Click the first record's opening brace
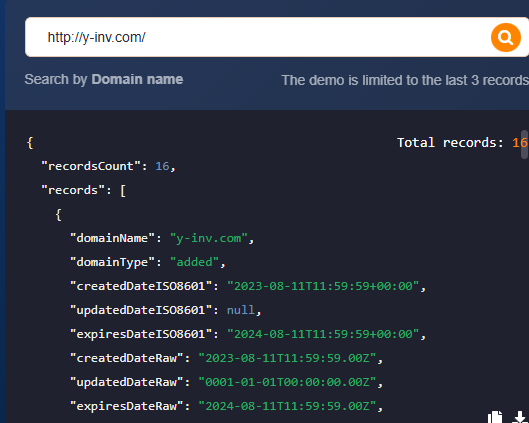 point(58,215)
